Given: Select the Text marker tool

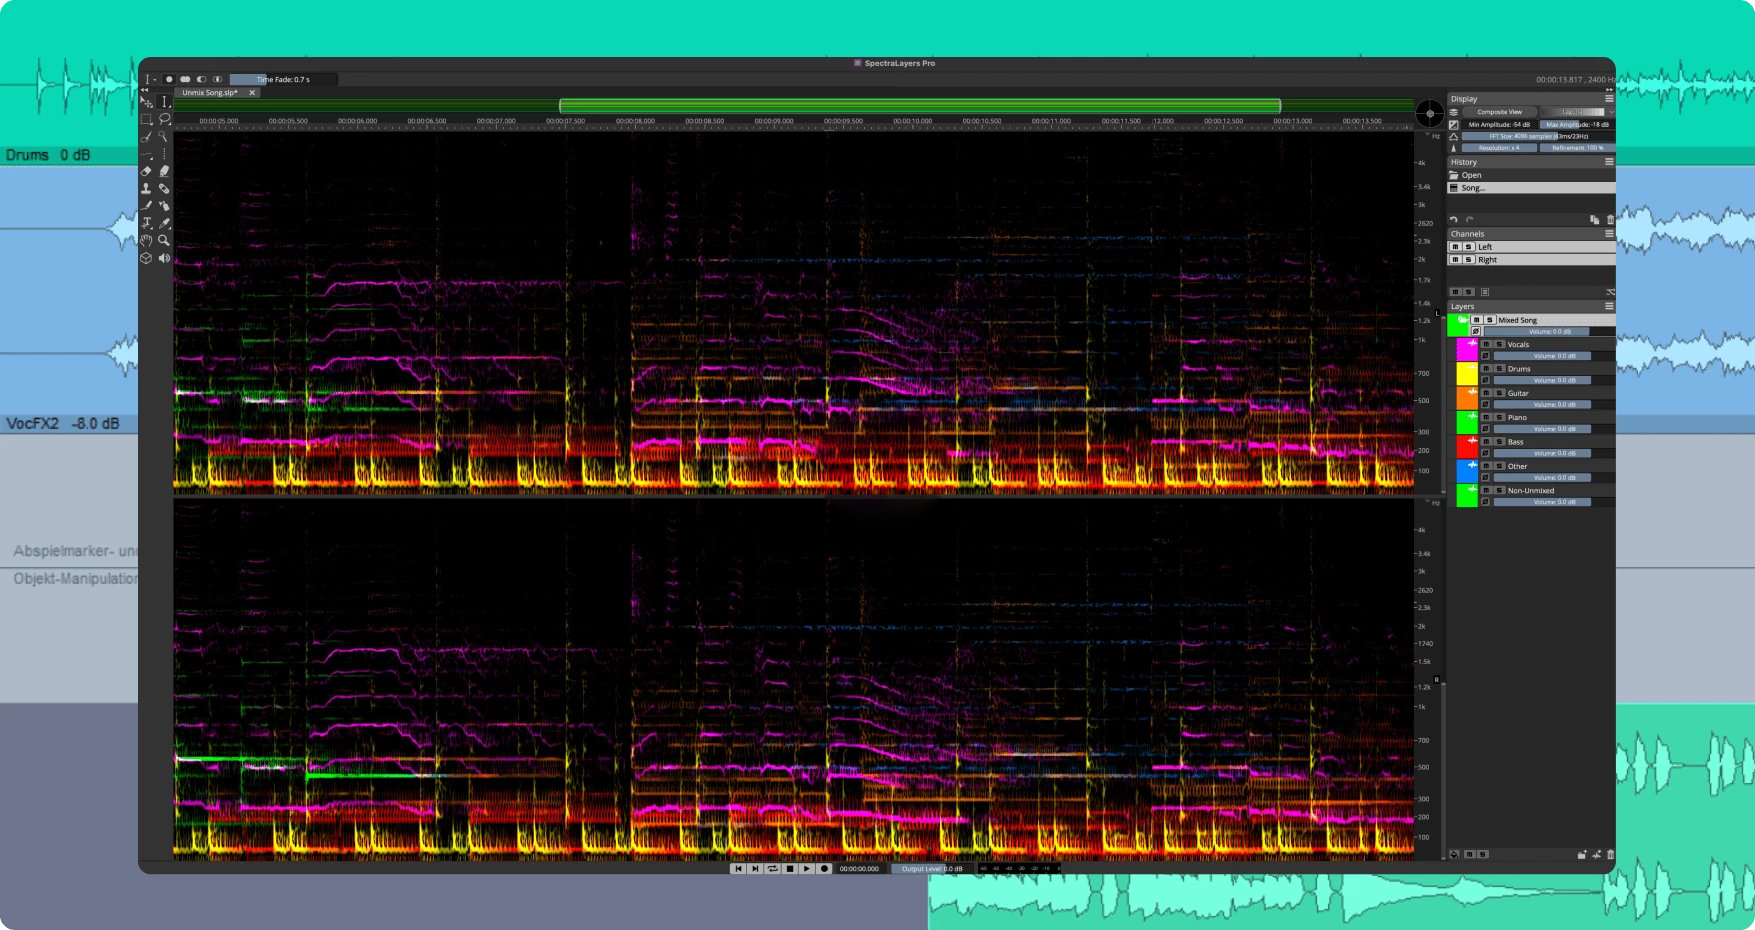Looking at the screenshot, I should tap(146, 223).
